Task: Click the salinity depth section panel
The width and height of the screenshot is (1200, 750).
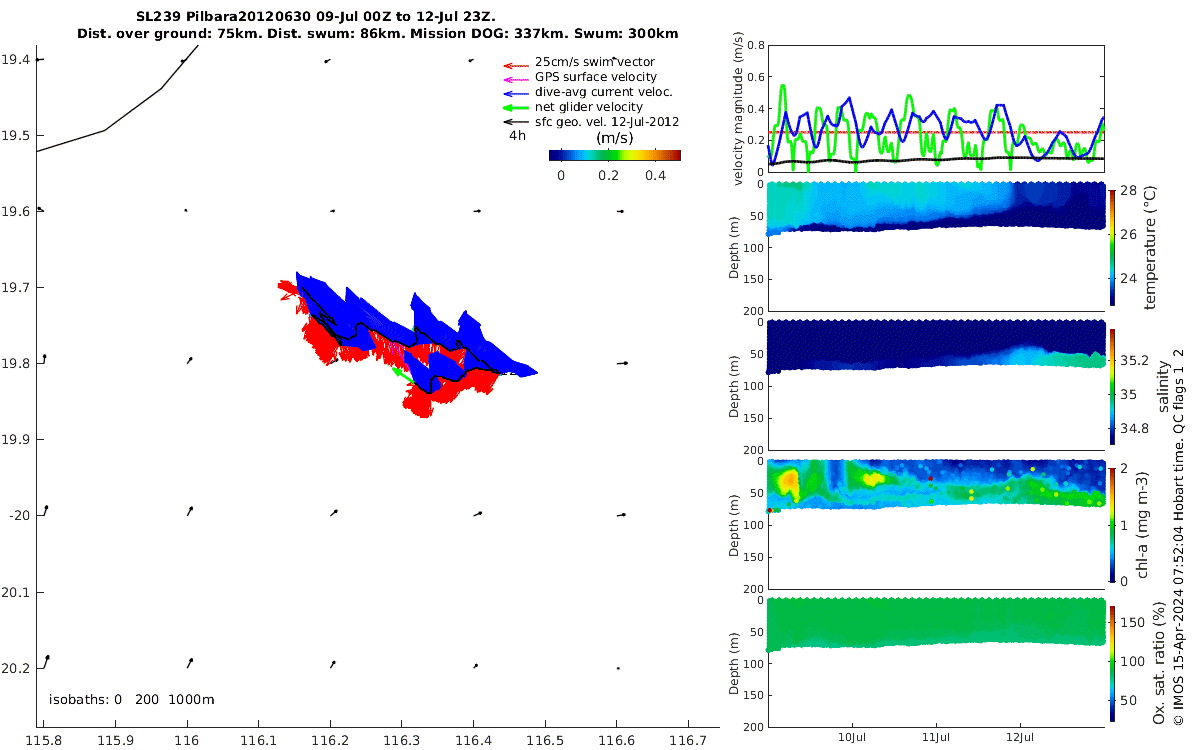Action: tap(935, 387)
